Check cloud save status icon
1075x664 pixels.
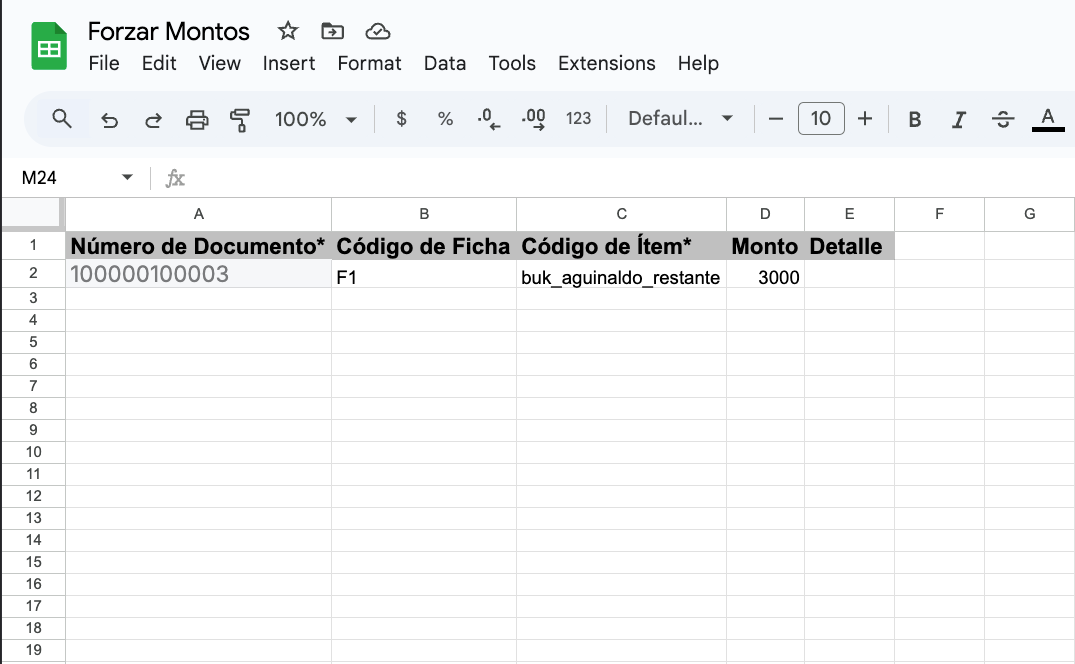(x=377, y=31)
